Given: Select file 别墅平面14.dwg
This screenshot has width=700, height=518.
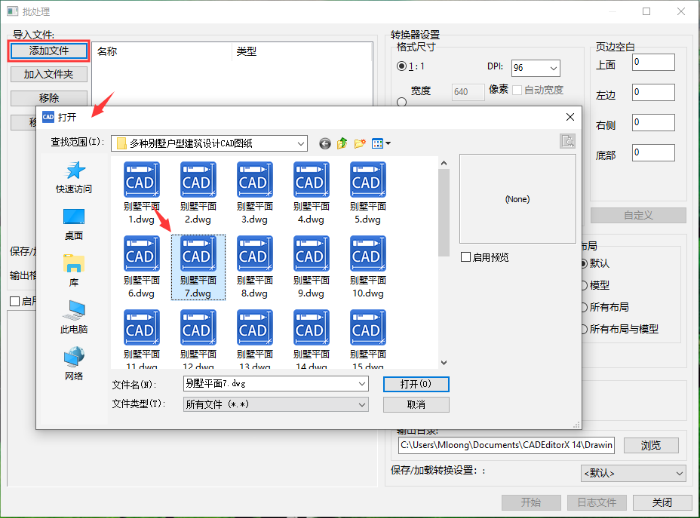Looking at the screenshot, I should pyautogui.click(x=311, y=339).
